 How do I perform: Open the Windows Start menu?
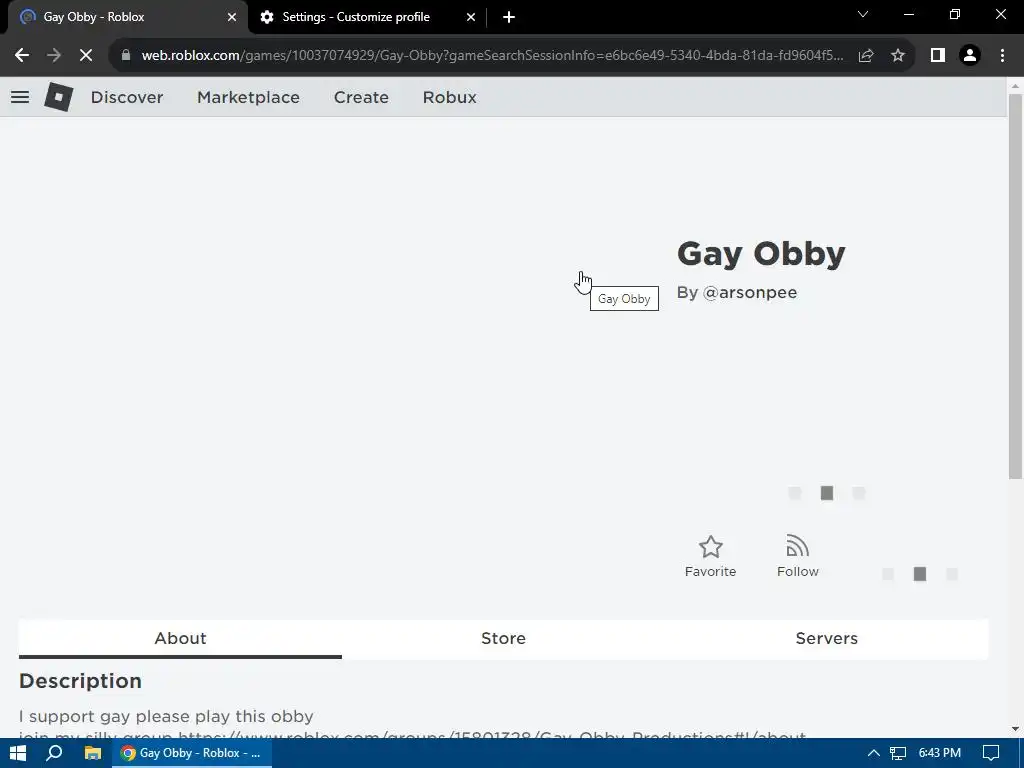tap(18, 753)
